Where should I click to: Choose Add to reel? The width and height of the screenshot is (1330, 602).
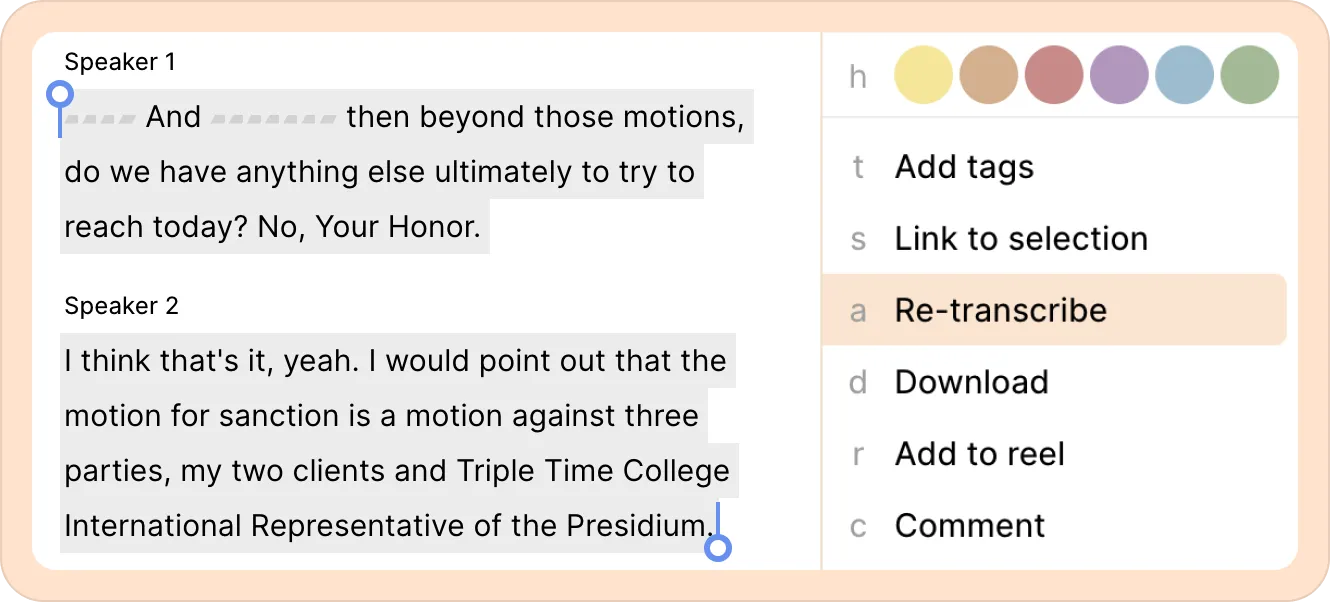tap(979, 454)
